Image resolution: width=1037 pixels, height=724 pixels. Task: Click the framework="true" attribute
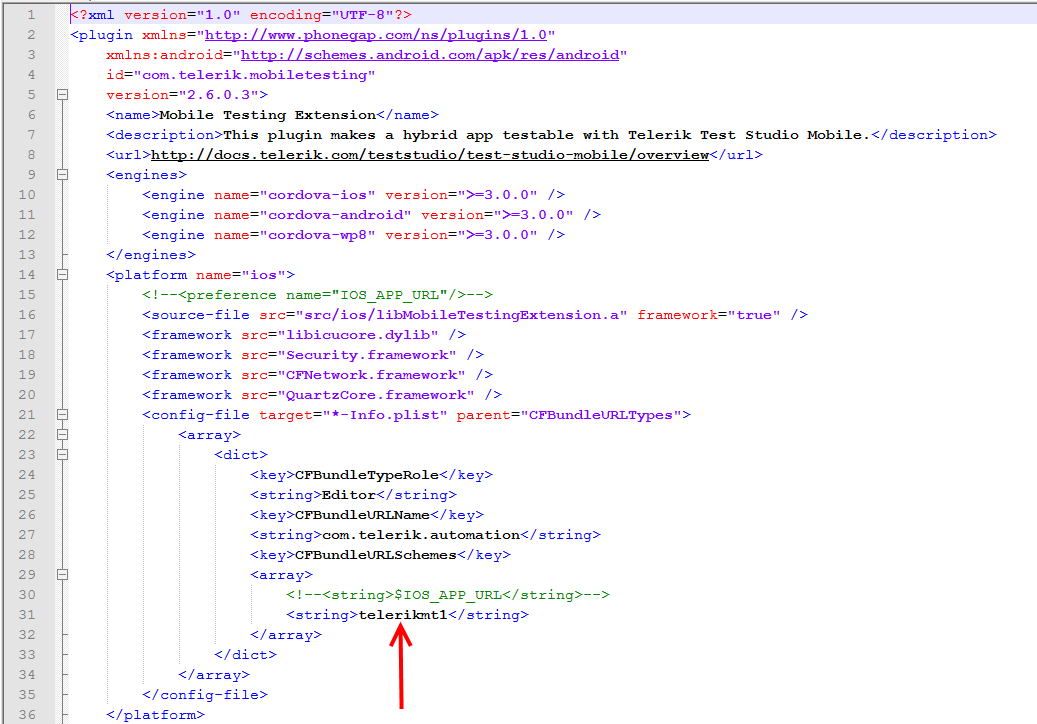pos(709,315)
